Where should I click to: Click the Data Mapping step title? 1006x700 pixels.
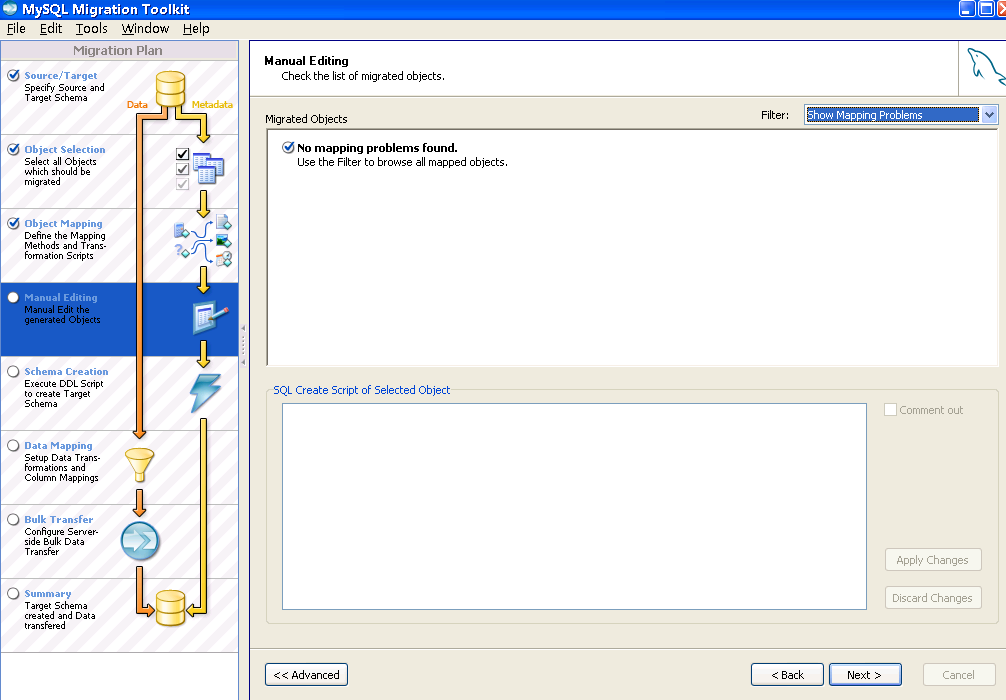point(58,445)
